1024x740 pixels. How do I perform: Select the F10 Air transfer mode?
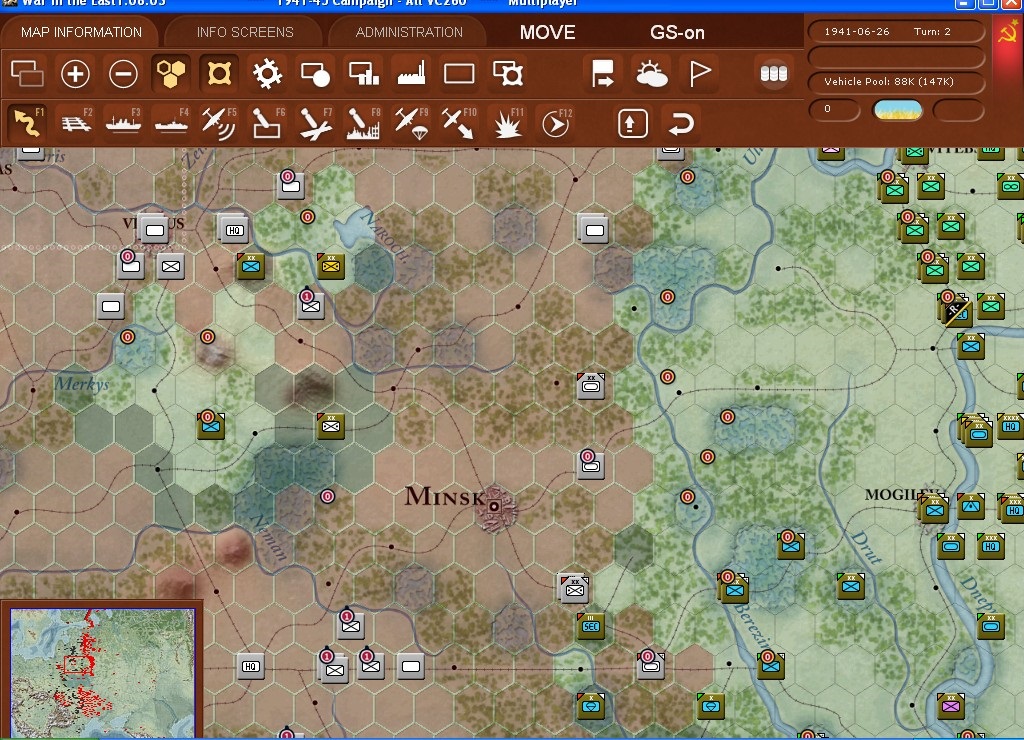tap(459, 123)
